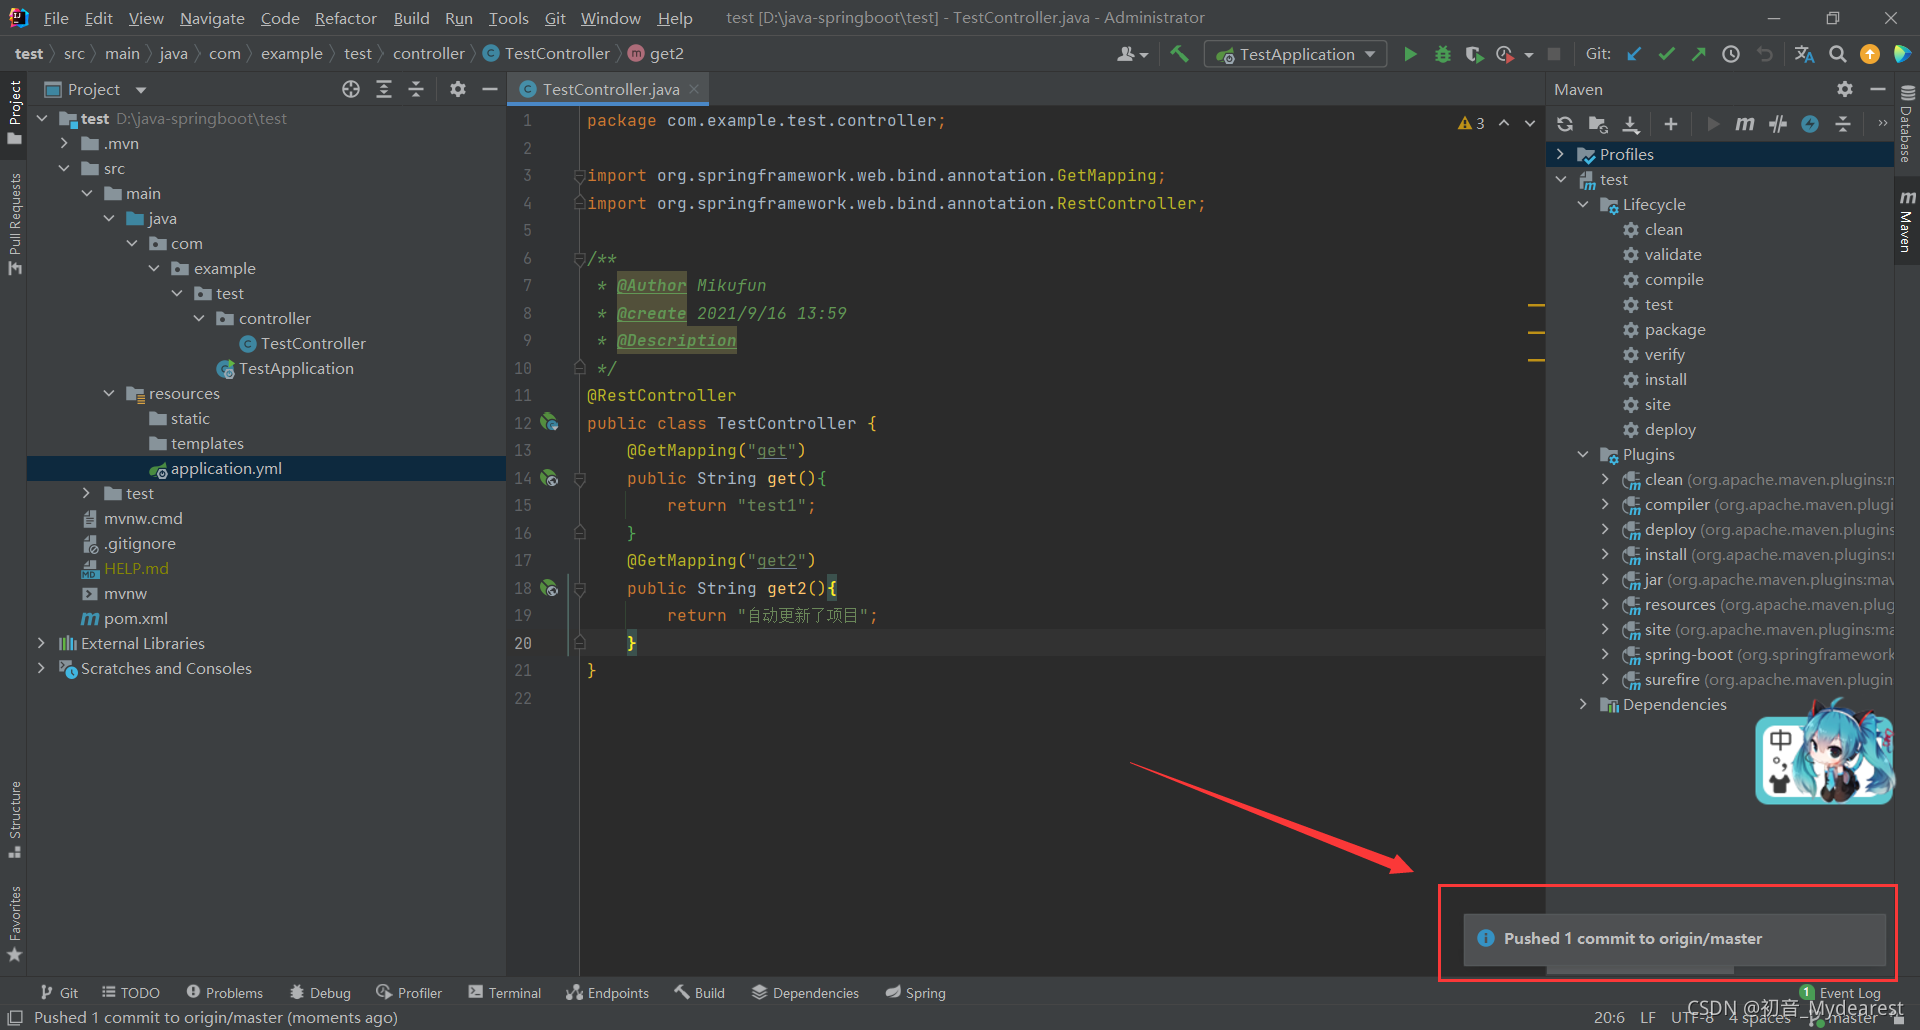Screen dimensions: 1920x1030
Task: Click Select Opened File target icon in Project panel
Action: (351, 89)
